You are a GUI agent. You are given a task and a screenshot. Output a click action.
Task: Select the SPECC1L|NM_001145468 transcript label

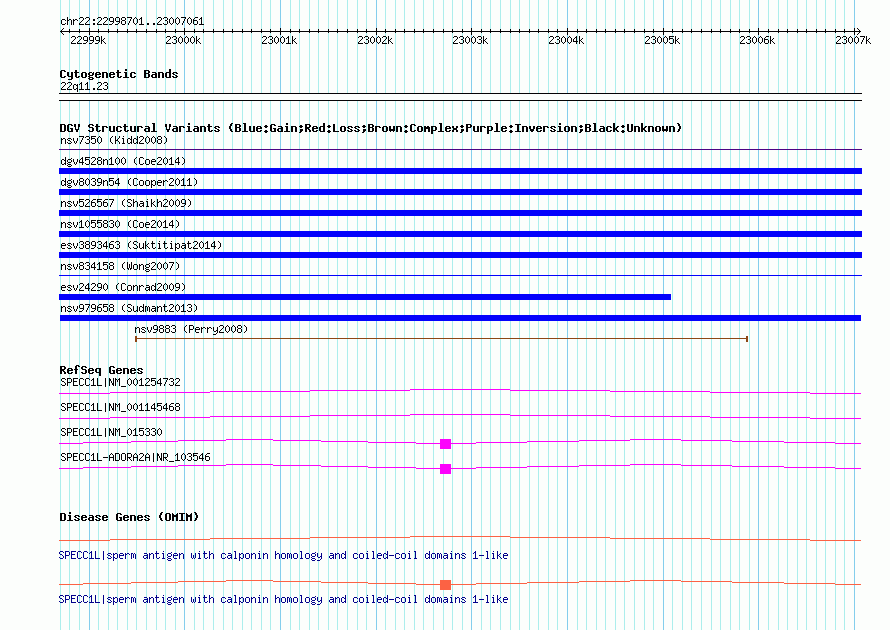pos(120,407)
